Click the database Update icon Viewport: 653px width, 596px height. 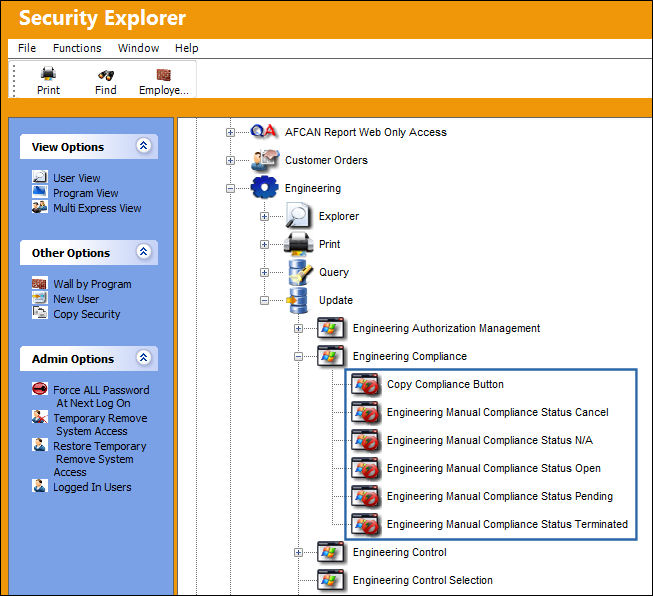click(298, 300)
